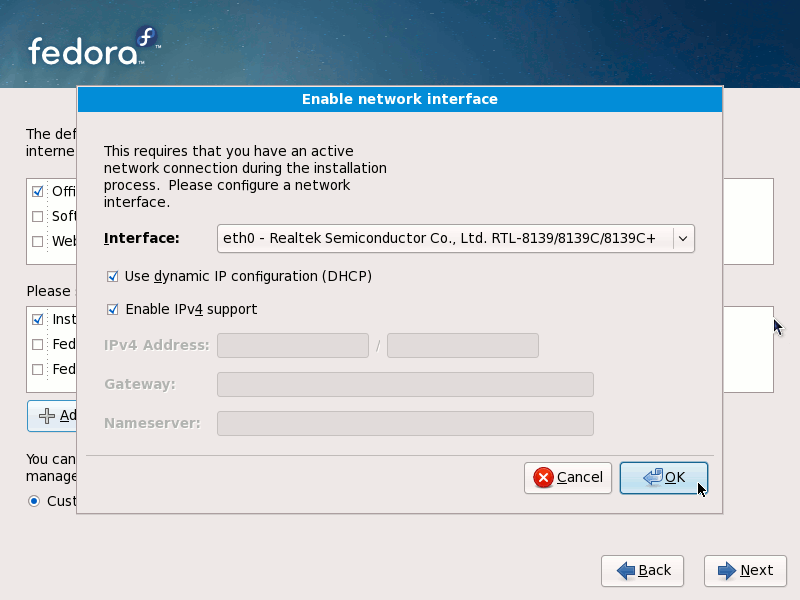Click the red X icon on Cancel
The height and width of the screenshot is (600, 800).
point(543,478)
